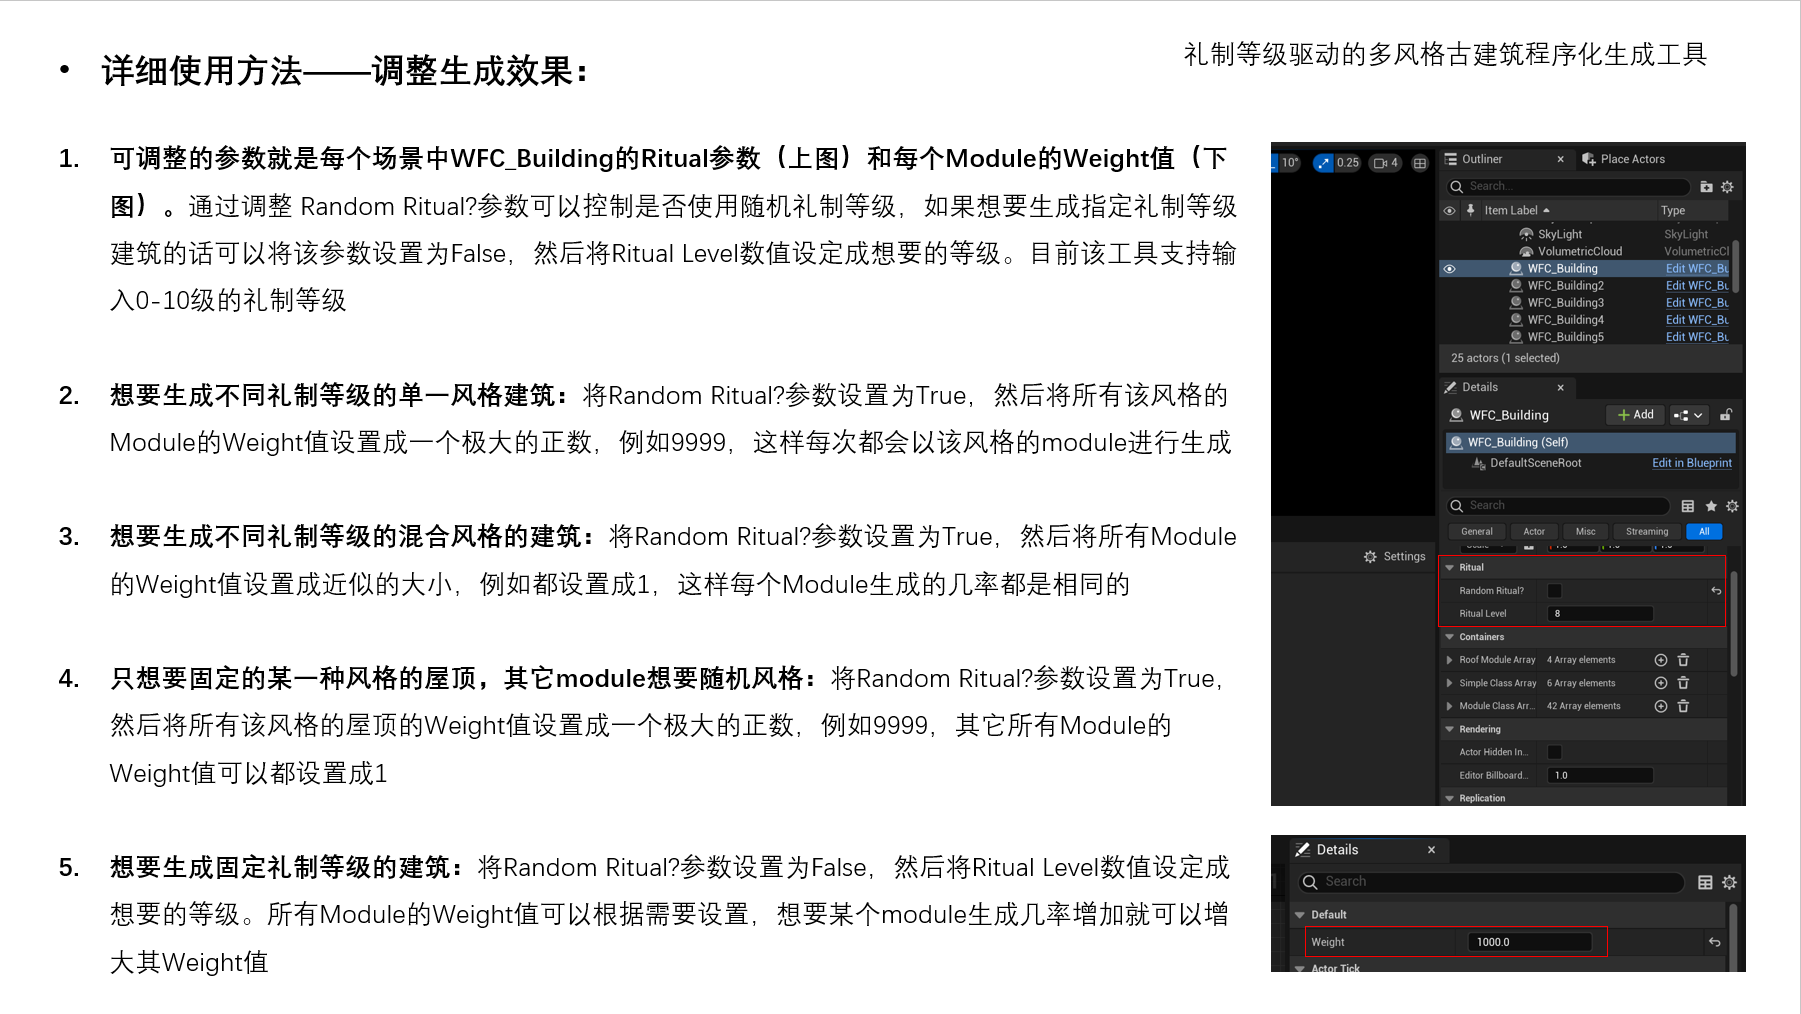Open the outliner settings gear icon
Image resolution: width=1801 pixels, height=1014 pixels.
[x=1727, y=187]
